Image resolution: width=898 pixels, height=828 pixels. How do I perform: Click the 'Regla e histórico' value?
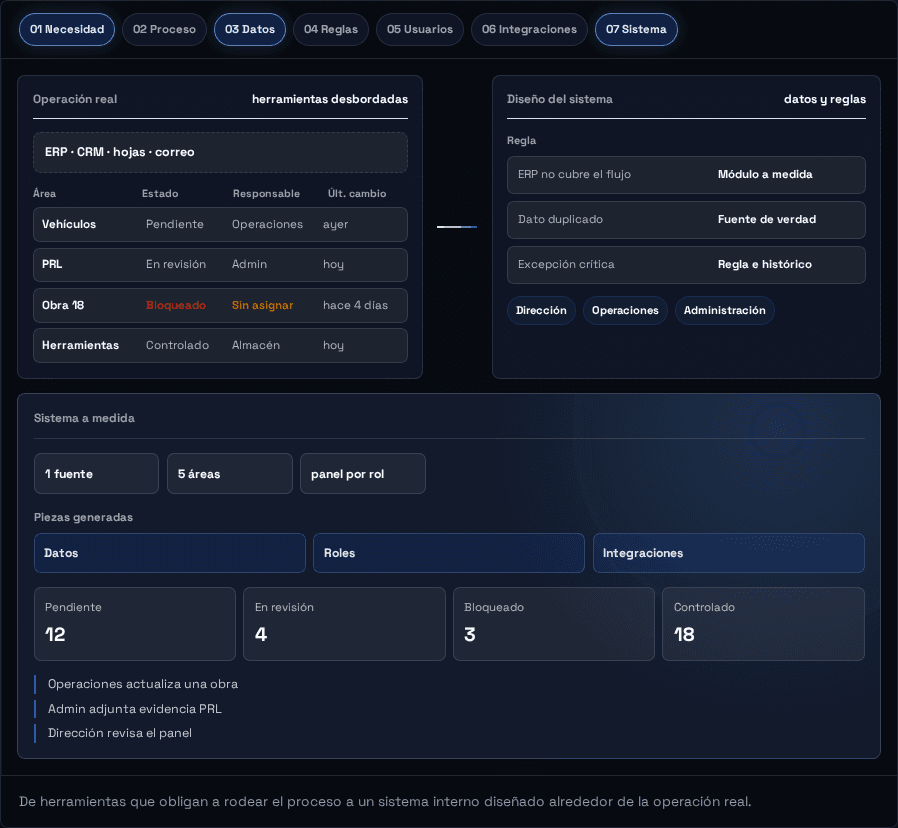point(765,265)
